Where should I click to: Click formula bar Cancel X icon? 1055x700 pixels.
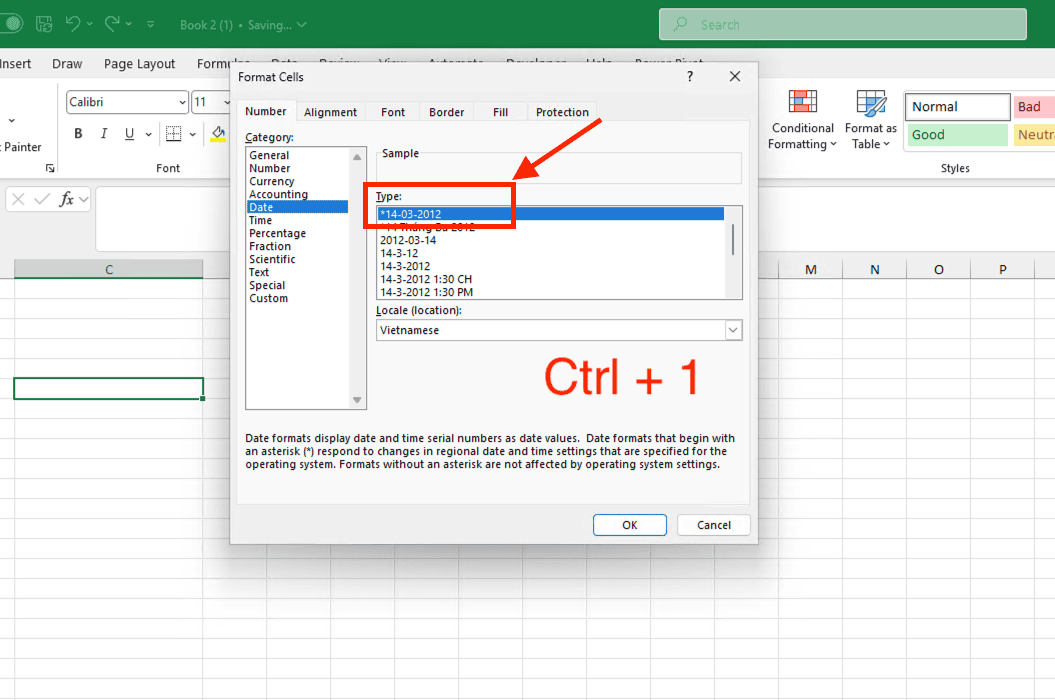[x=18, y=199]
